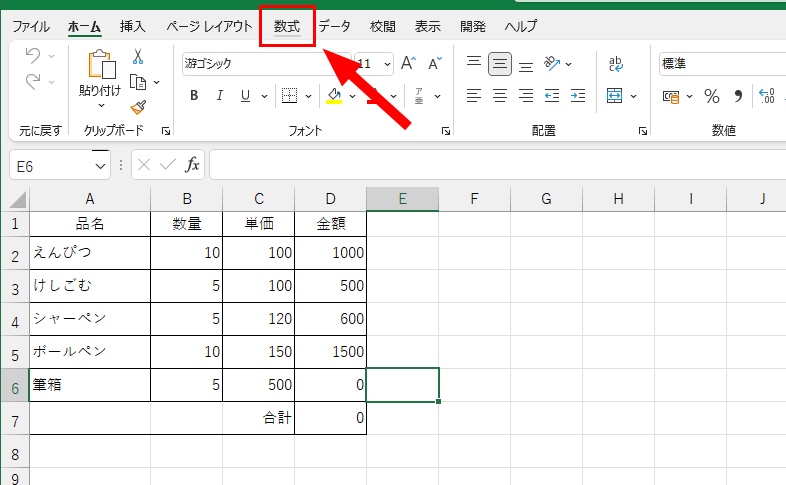
Task: Select the Format Painter brush
Action: pos(138,107)
